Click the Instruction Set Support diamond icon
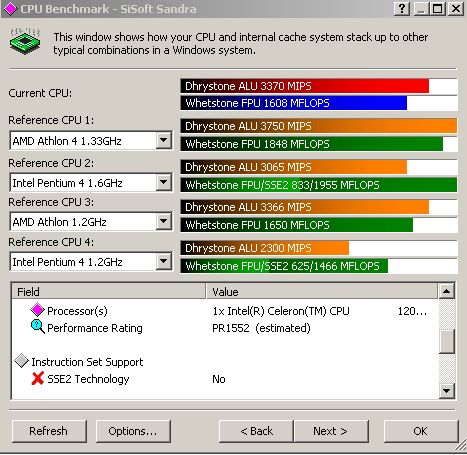This screenshot has height=455, width=467. [x=22, y=361]
